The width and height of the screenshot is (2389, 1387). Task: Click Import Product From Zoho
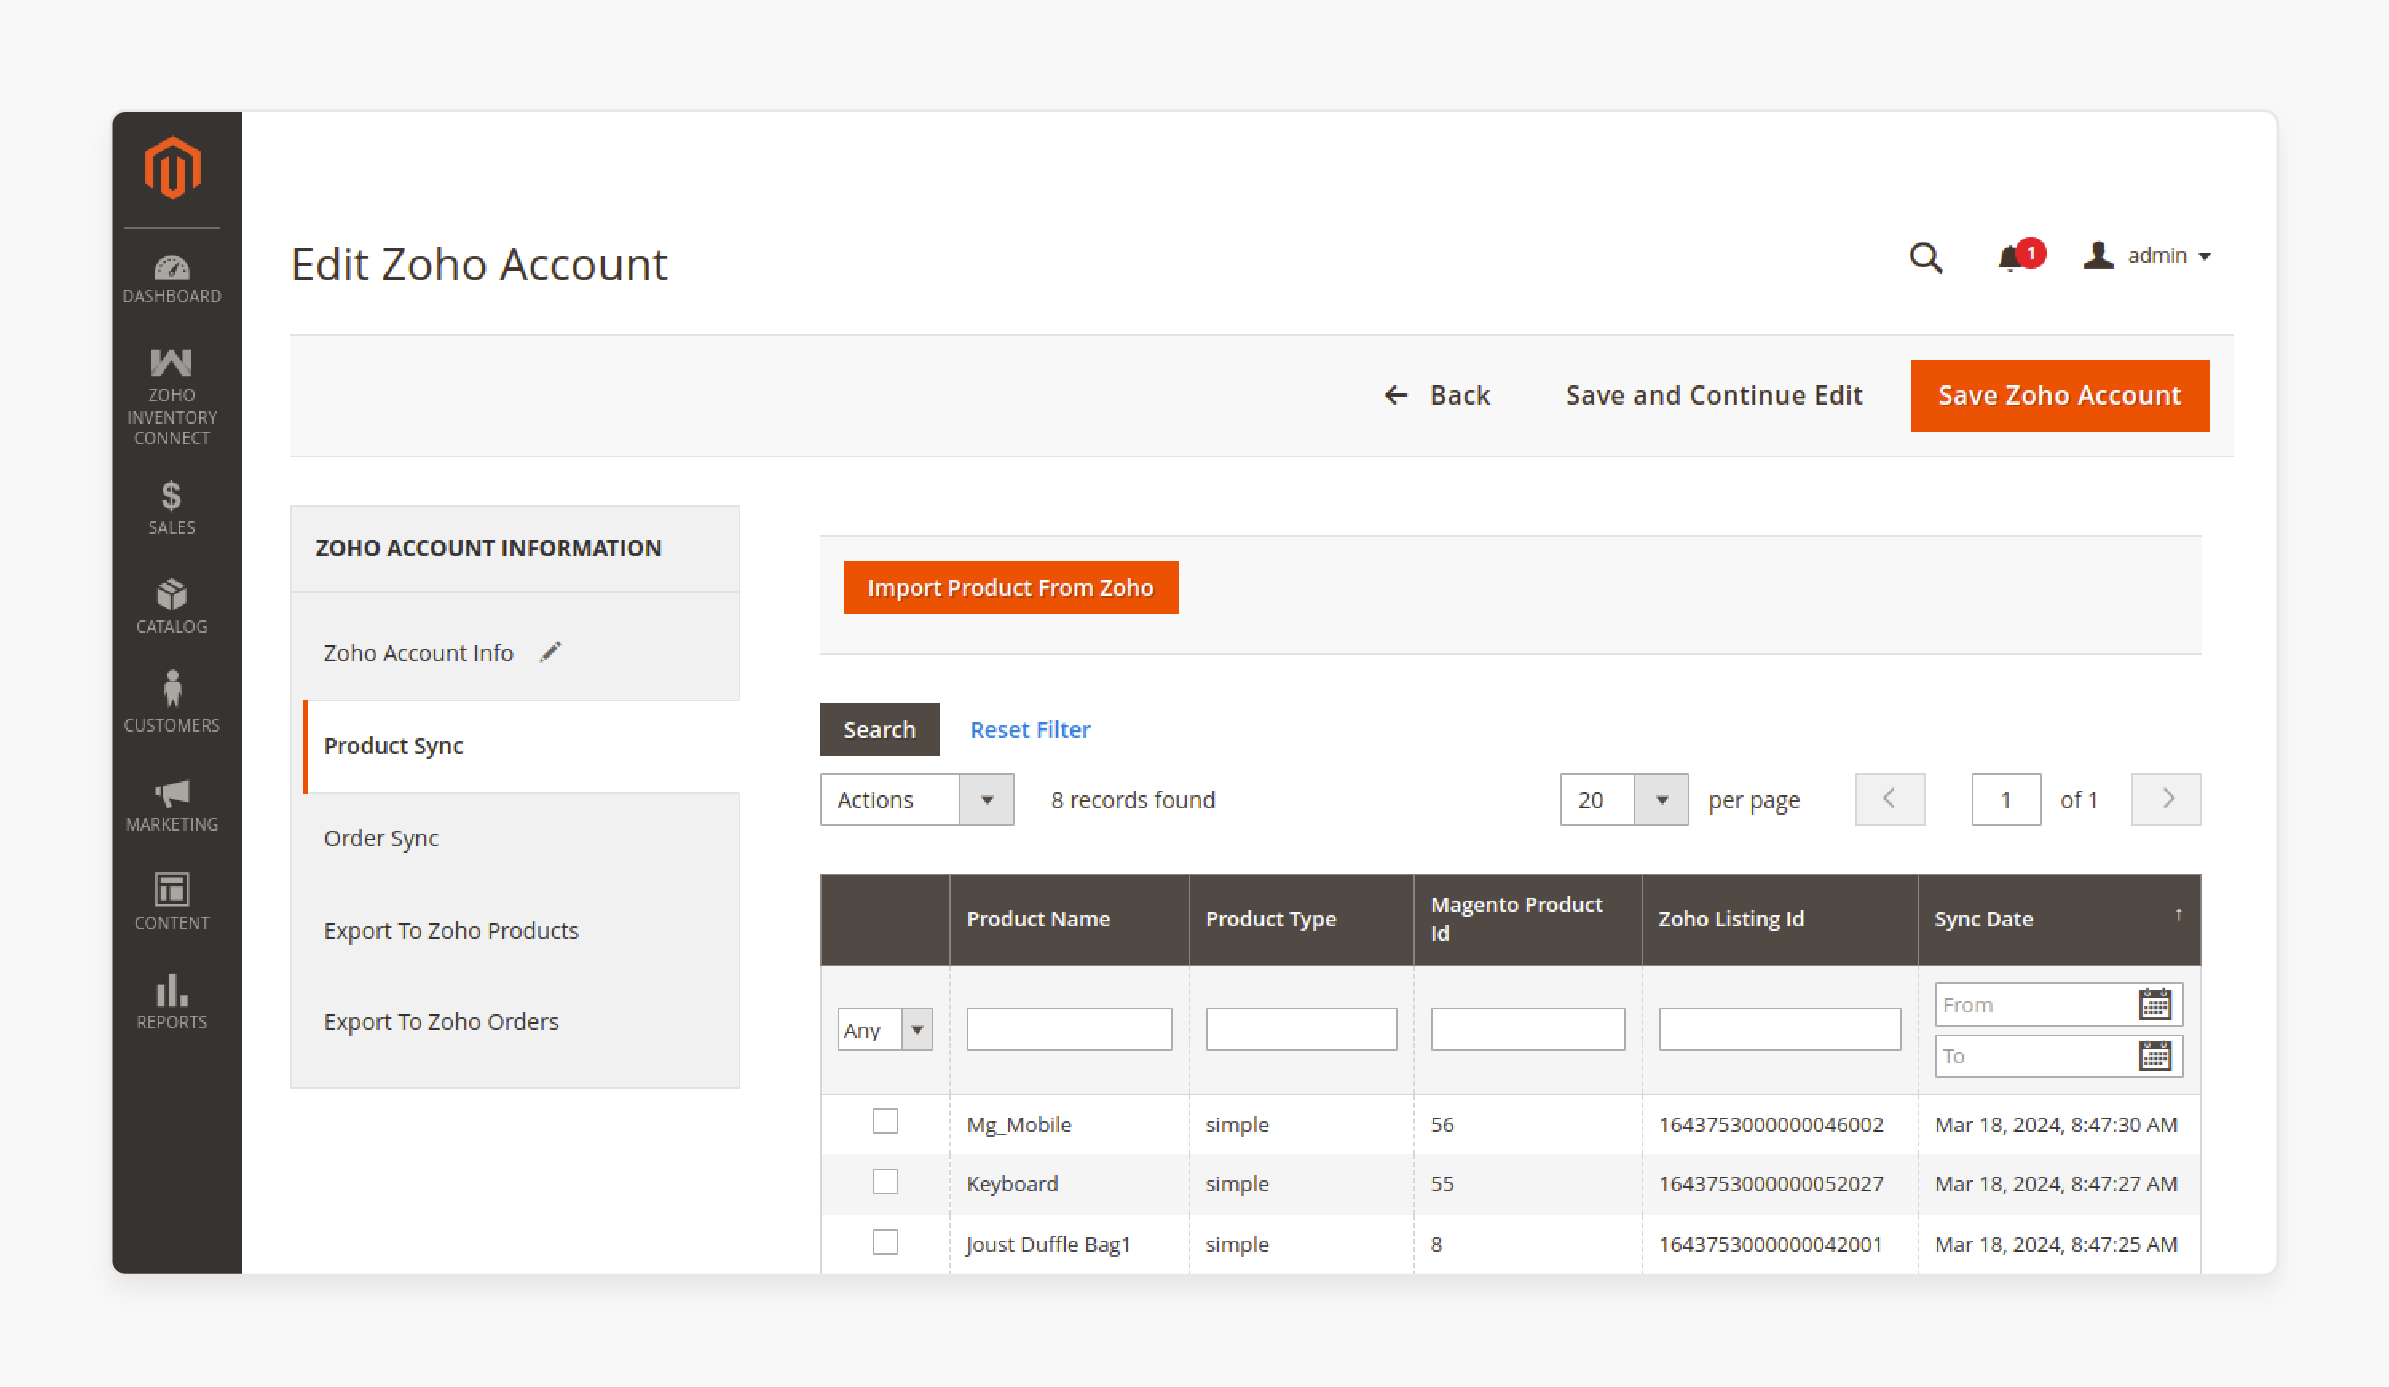point(1011,587)
